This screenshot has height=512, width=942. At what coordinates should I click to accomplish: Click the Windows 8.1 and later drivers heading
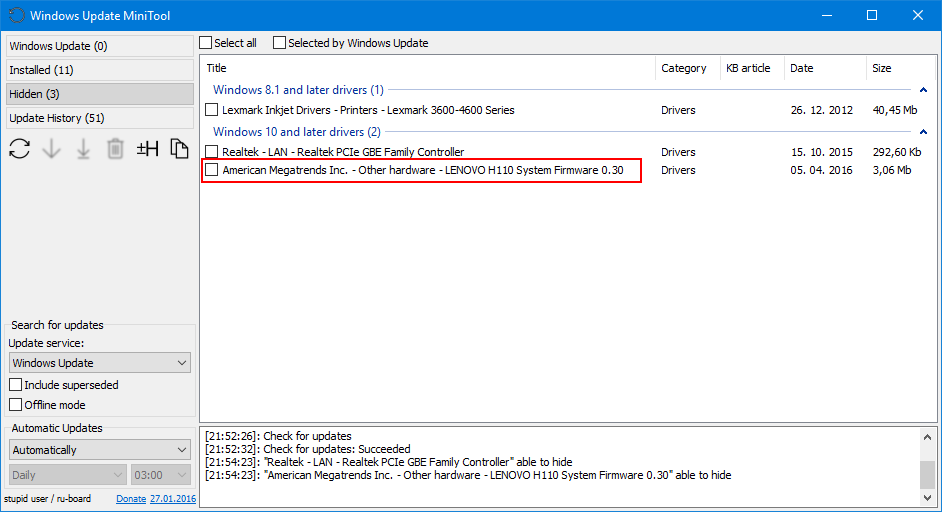[298, 90]
